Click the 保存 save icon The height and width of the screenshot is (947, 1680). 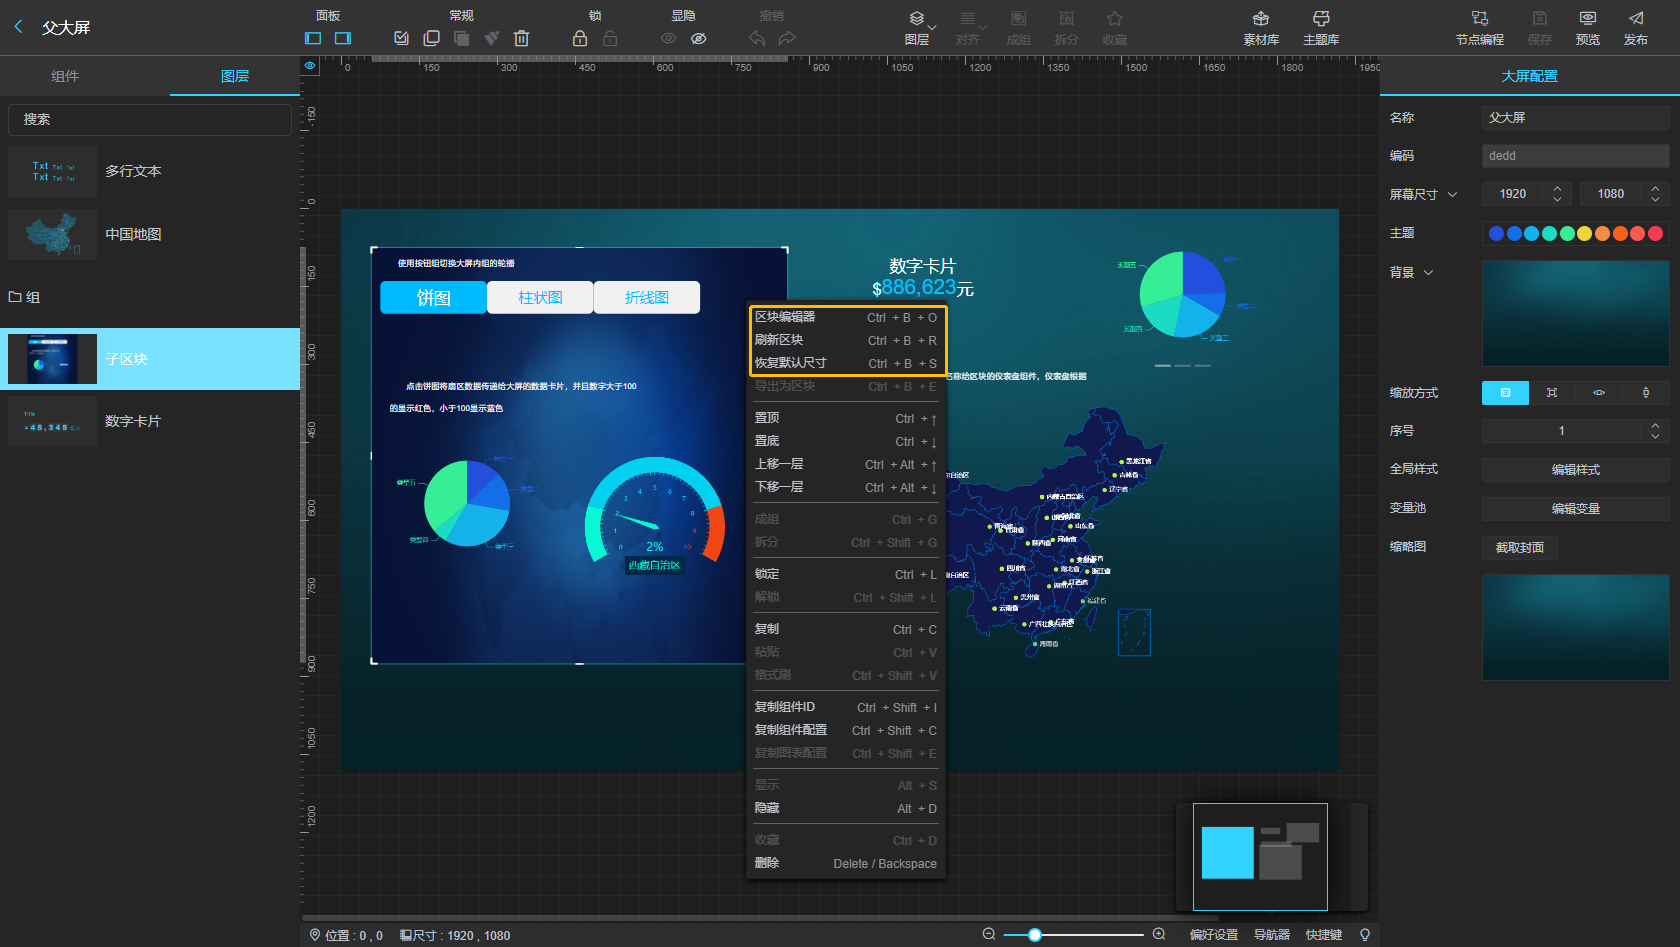pyautogui.click(x=1540, y=28)
